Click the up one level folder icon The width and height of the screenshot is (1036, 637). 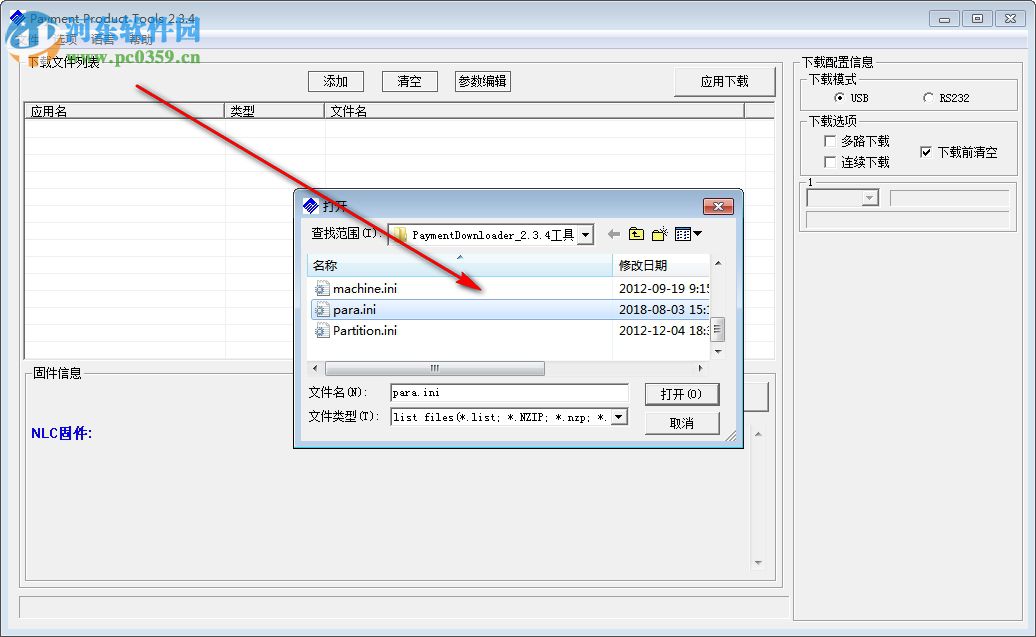click(x=636, y=234)
